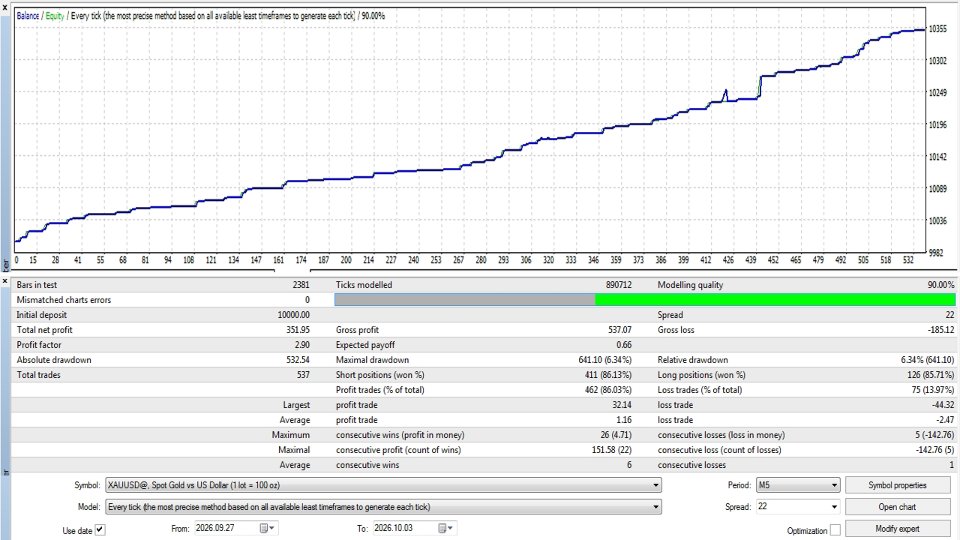Click the Open chart button

pos(897,507)
